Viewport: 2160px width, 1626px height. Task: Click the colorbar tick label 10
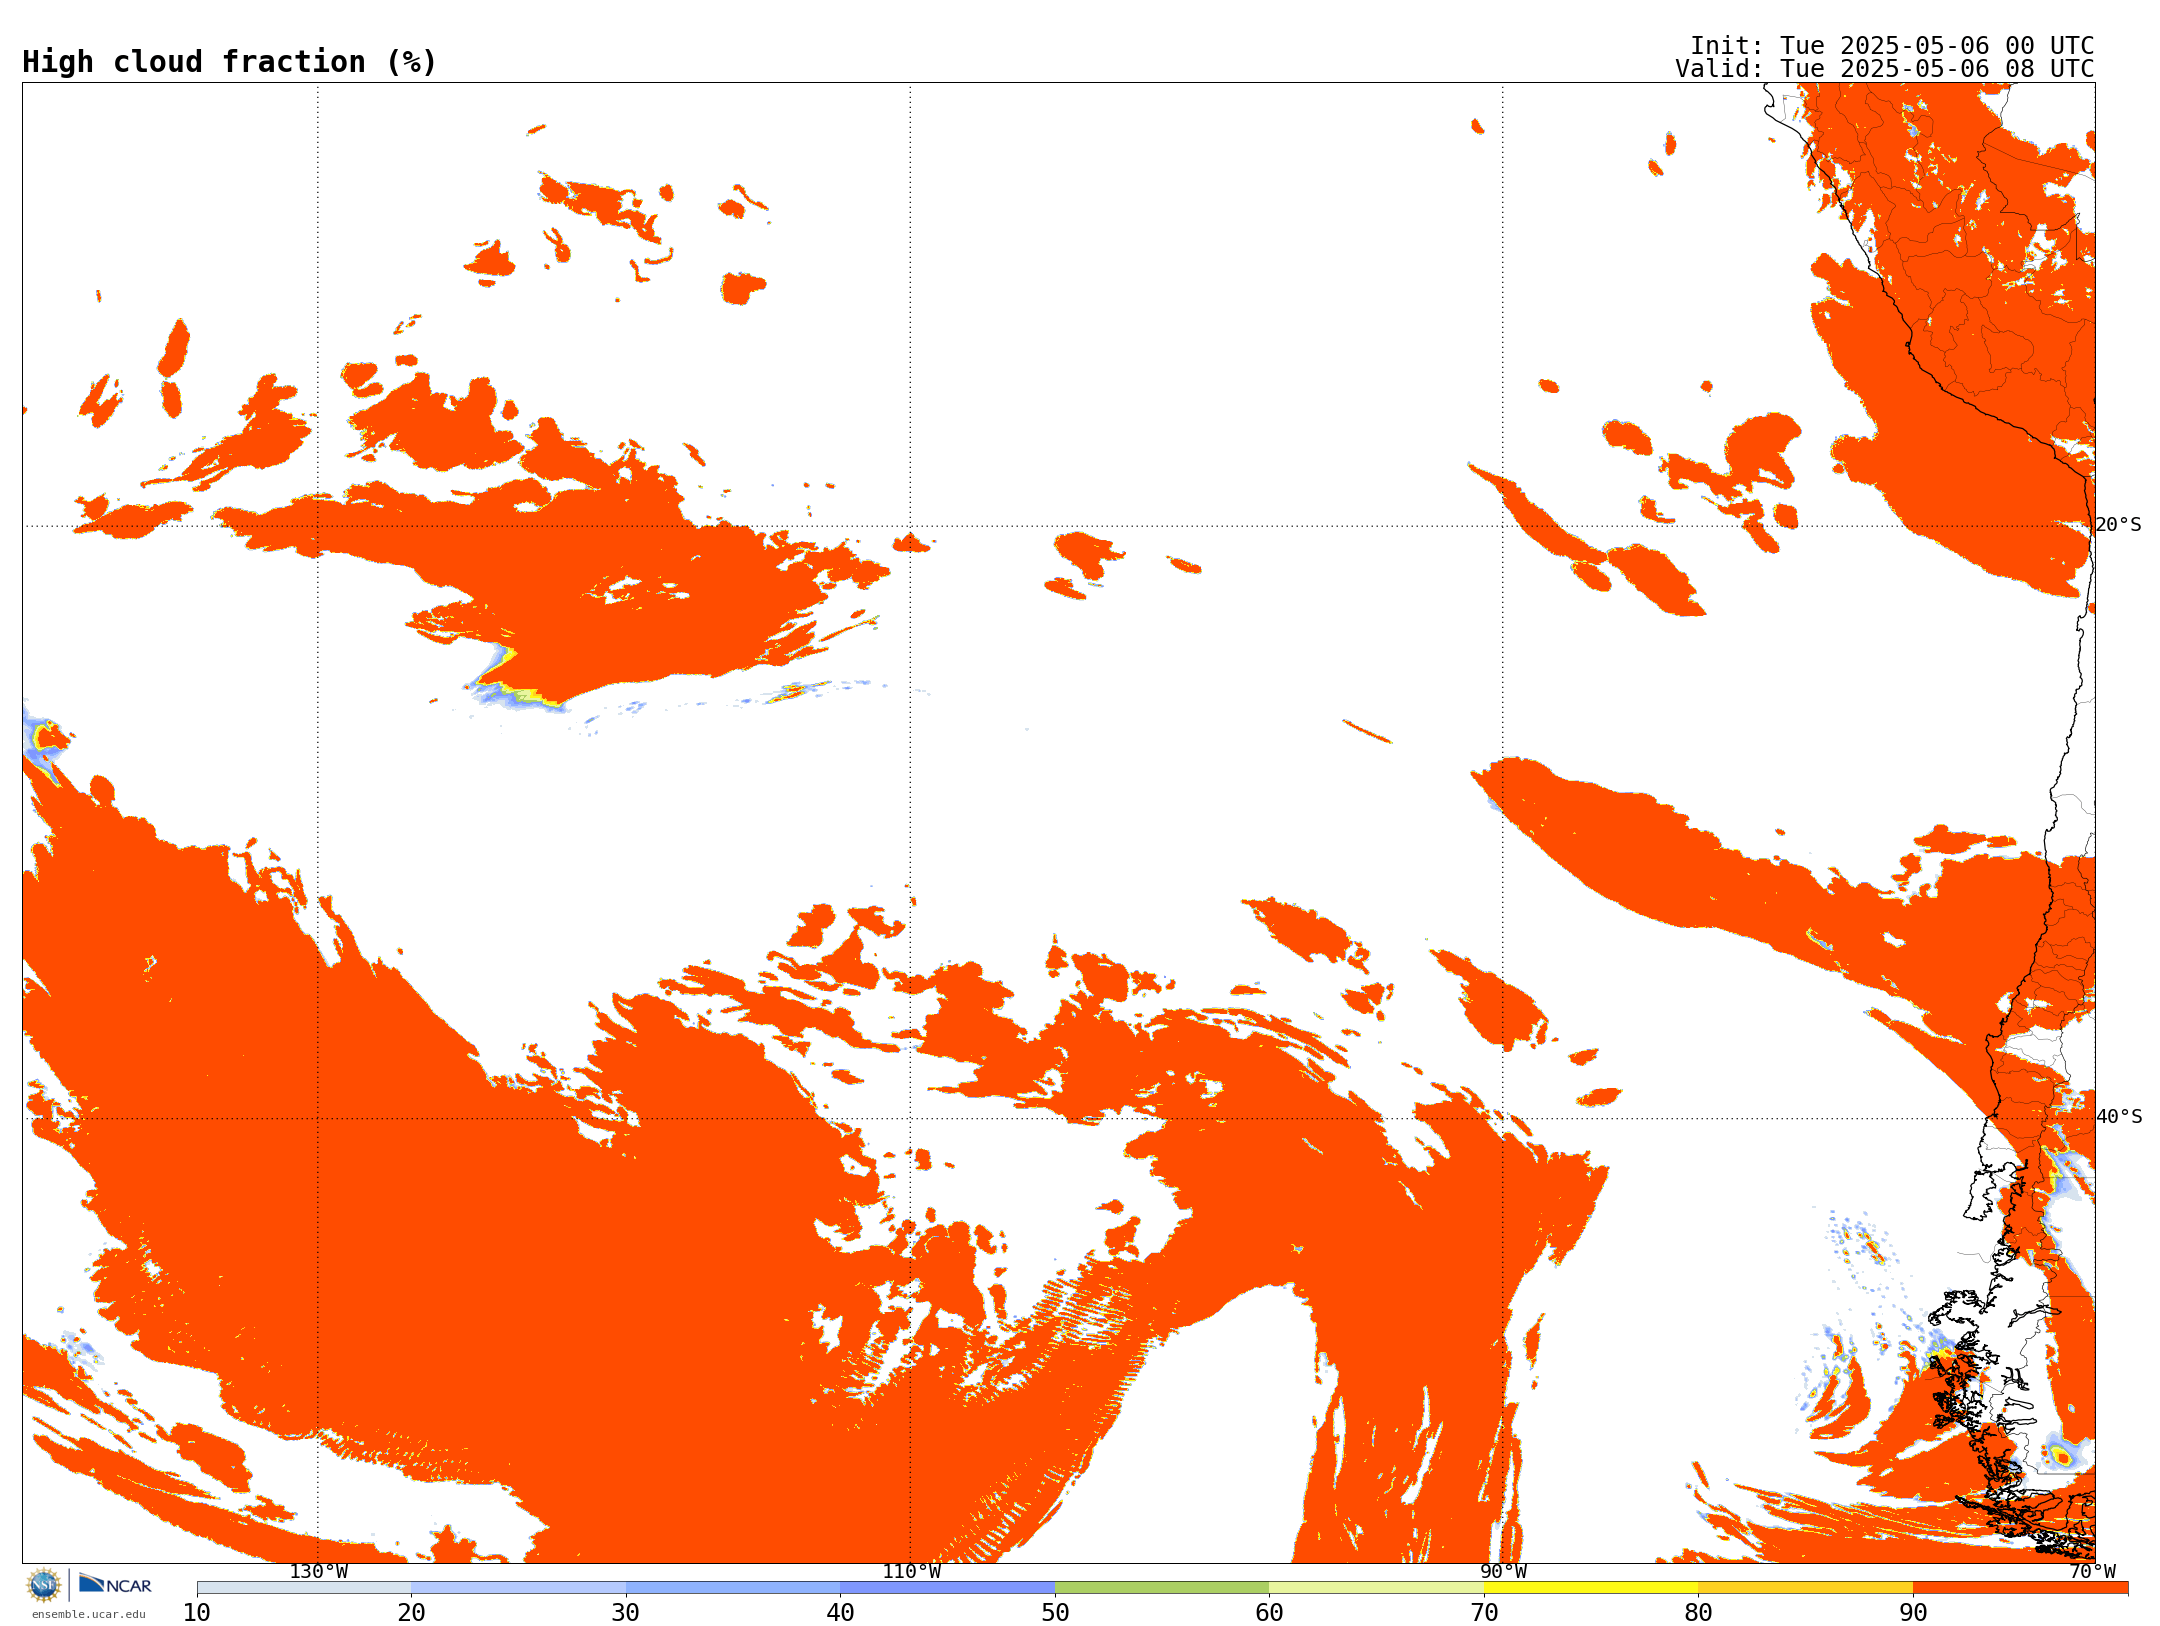tap(197, 1612)
